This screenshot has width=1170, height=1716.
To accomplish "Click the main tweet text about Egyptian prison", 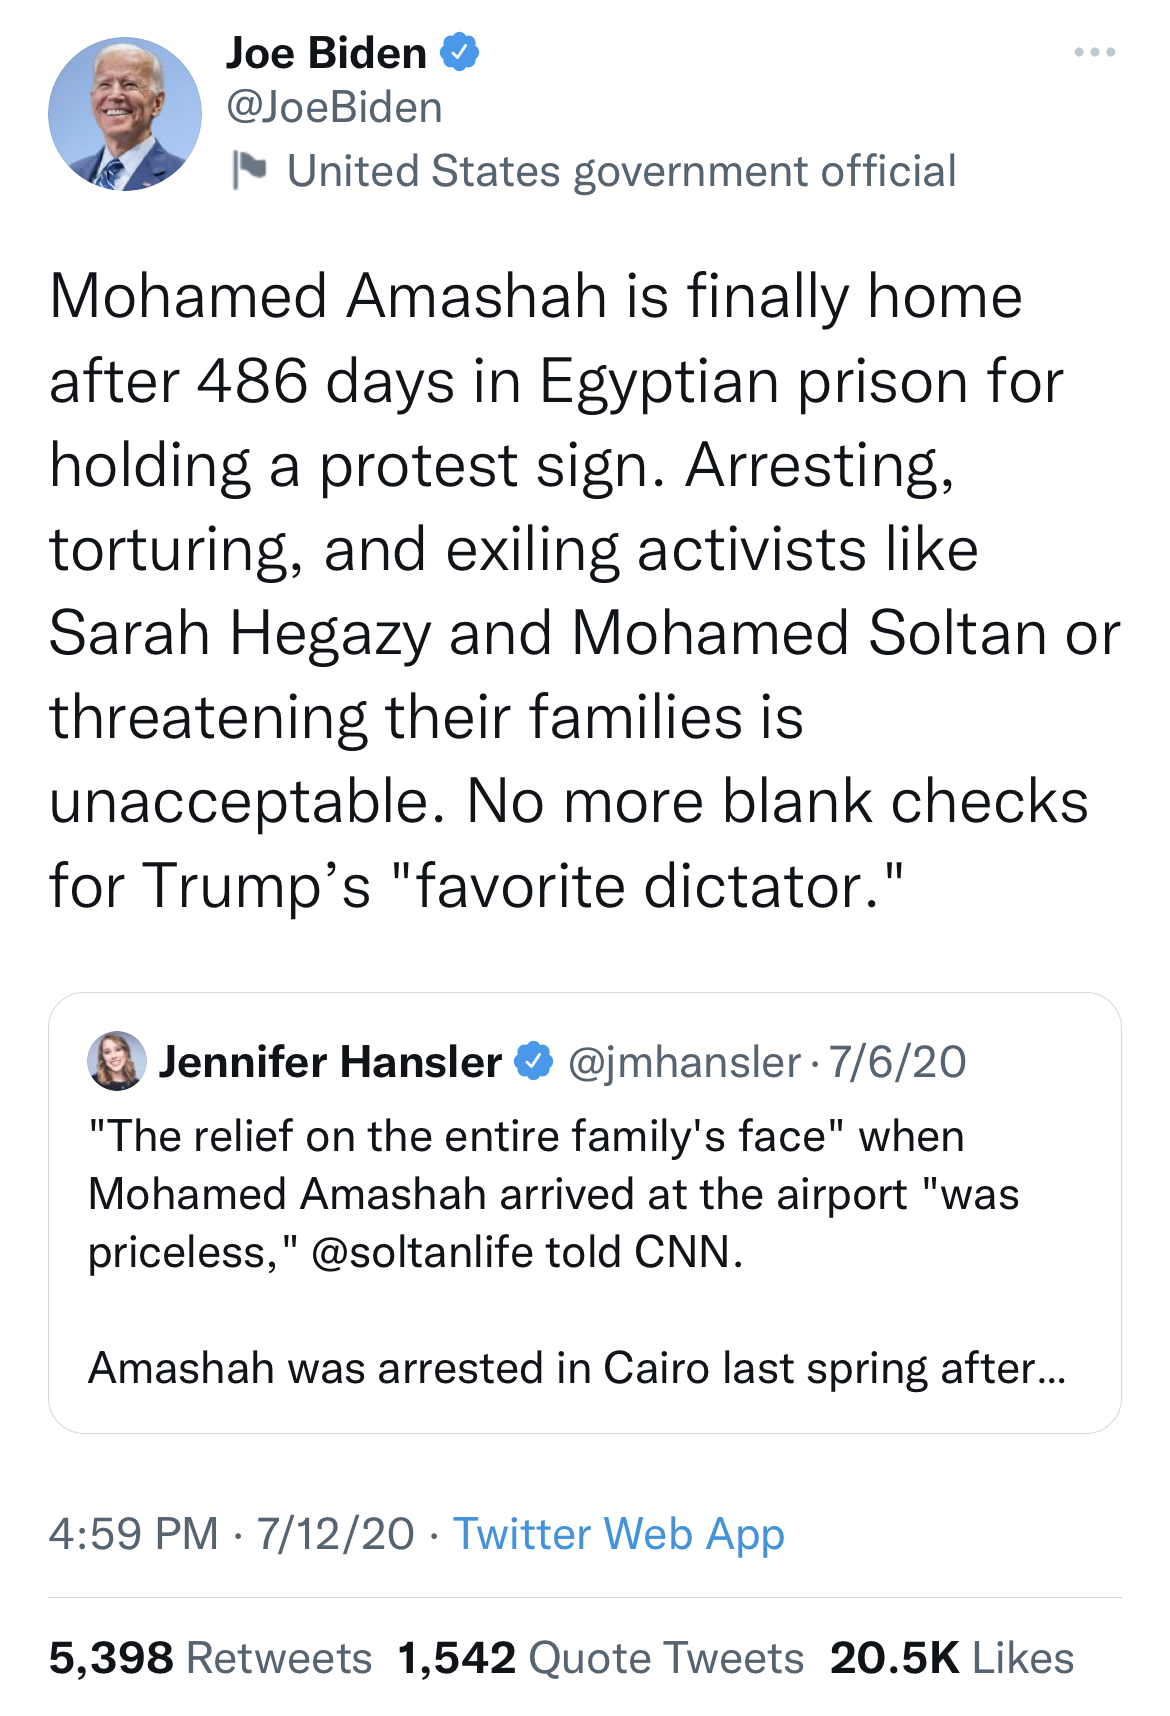I will tap(585, 591).
